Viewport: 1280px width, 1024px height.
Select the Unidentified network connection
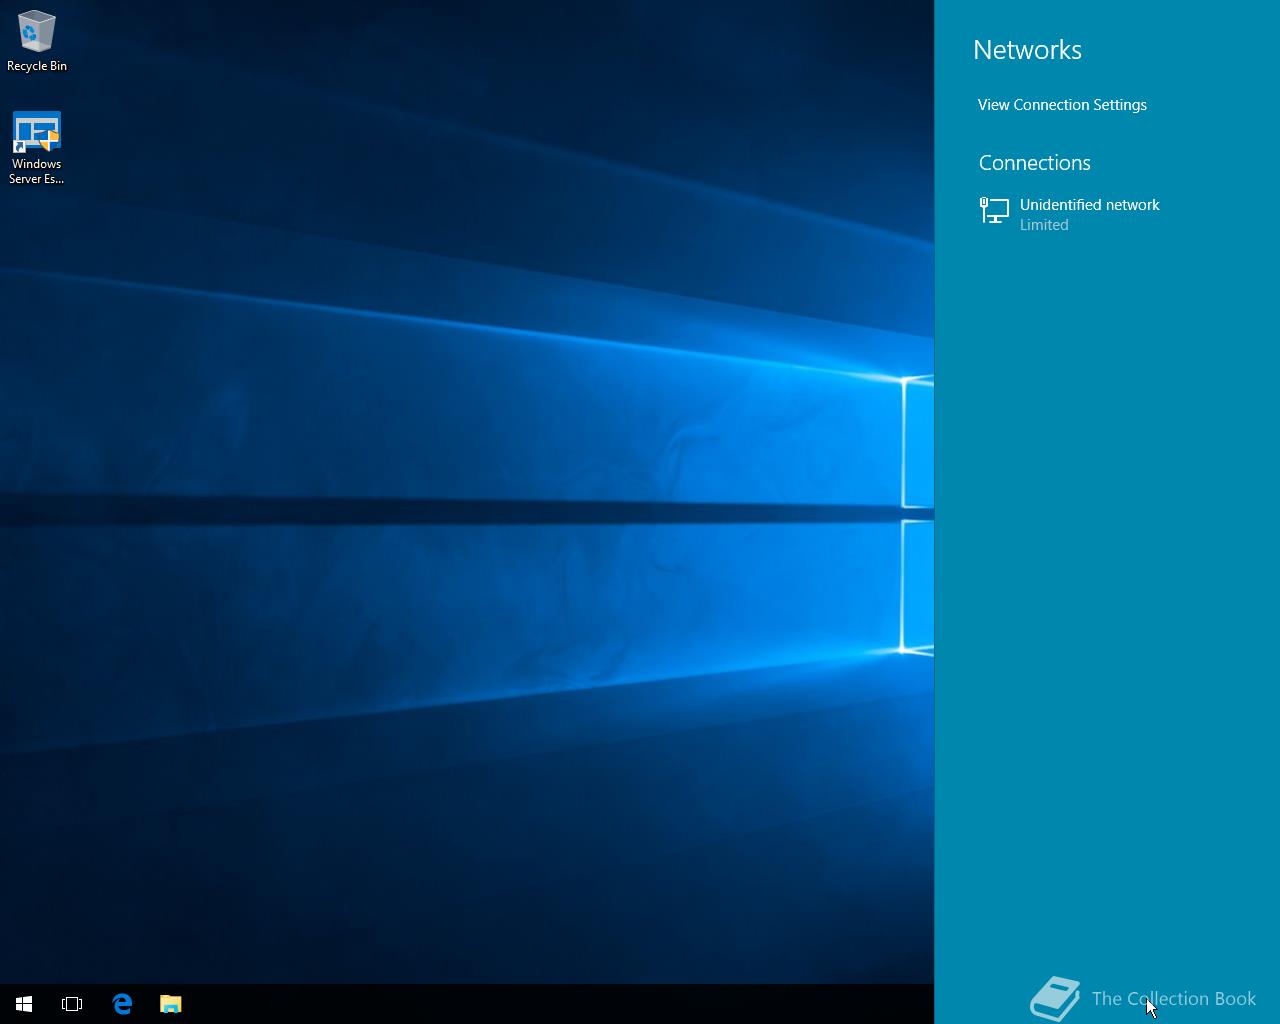pos(1107,214)
